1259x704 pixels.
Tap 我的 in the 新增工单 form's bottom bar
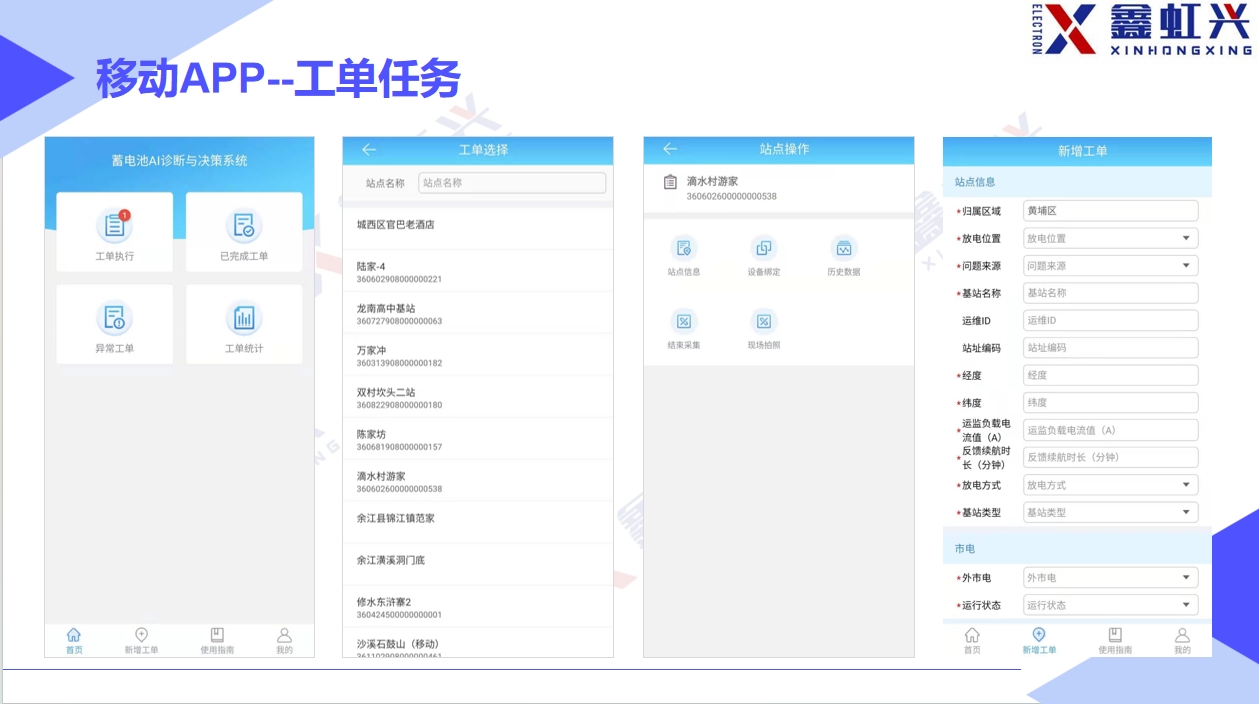click(1182, 641)
